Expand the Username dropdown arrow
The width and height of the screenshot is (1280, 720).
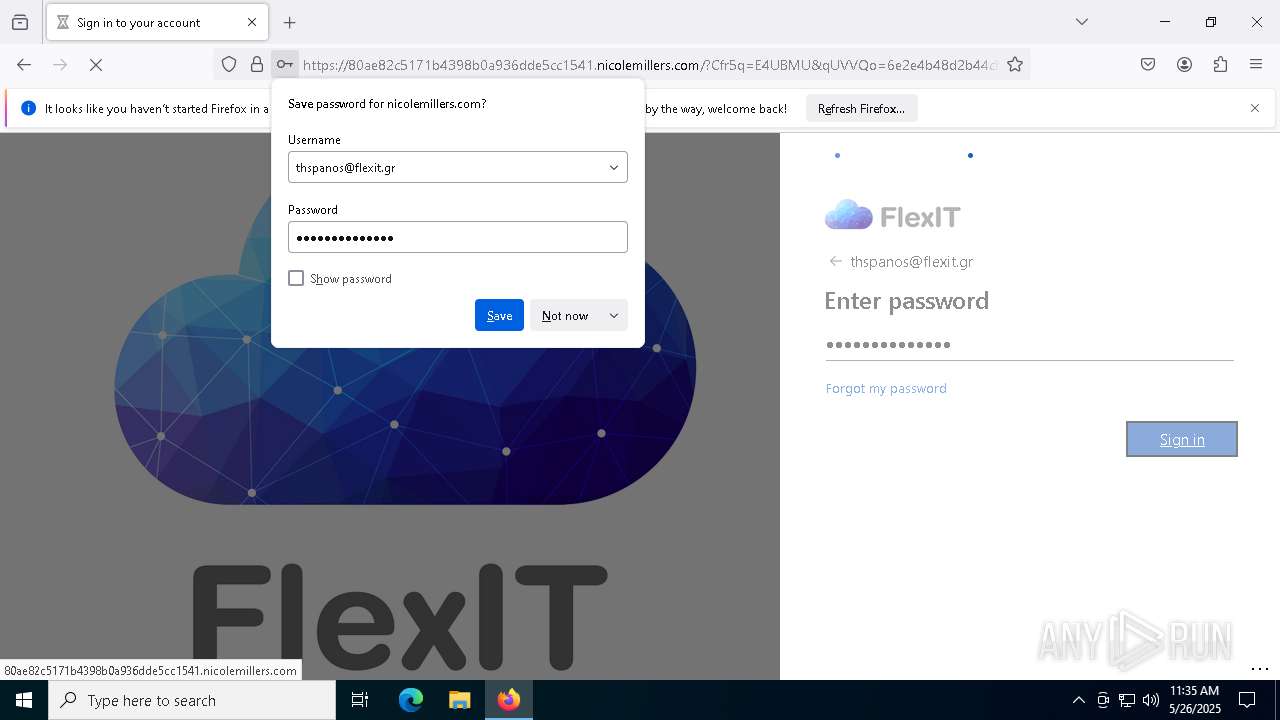coord(614,167)
